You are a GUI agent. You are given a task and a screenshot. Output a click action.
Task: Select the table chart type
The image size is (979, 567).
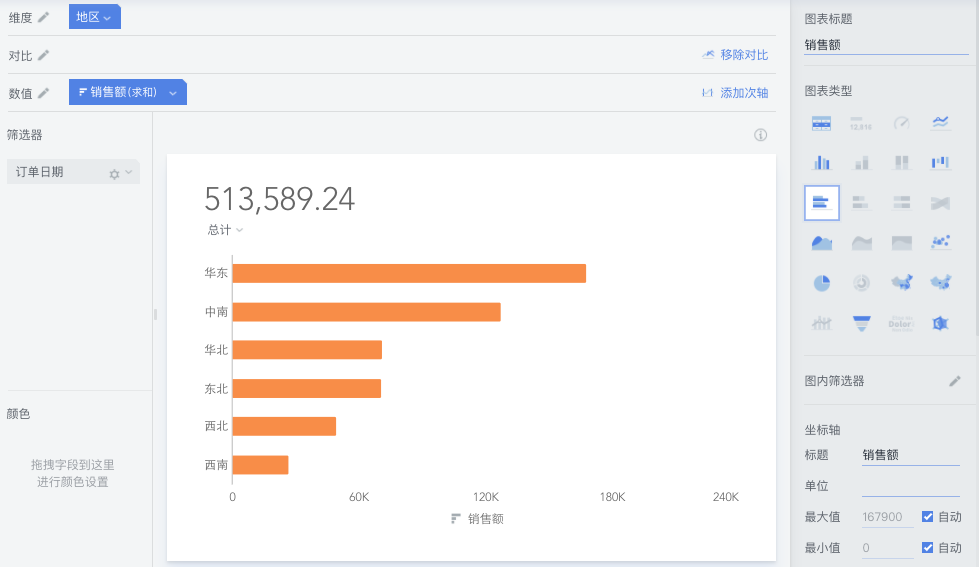point(821,123)
